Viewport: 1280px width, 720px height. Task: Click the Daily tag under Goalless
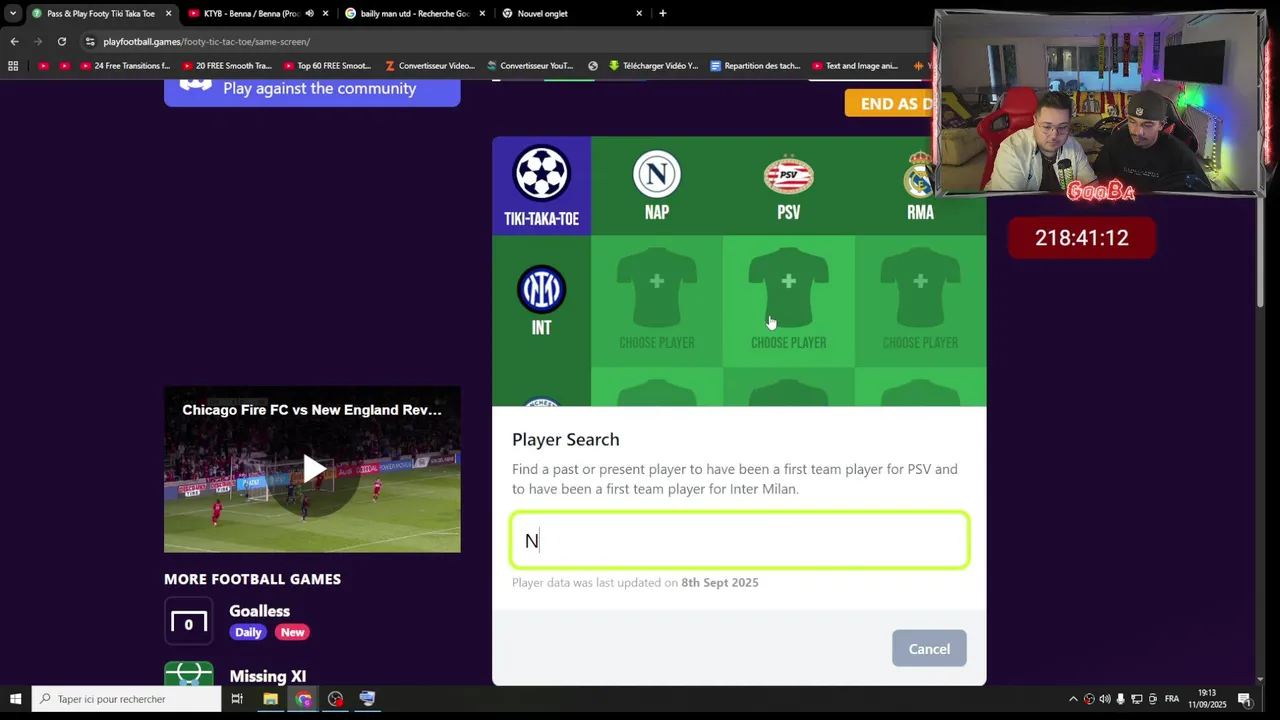point(248,632)
